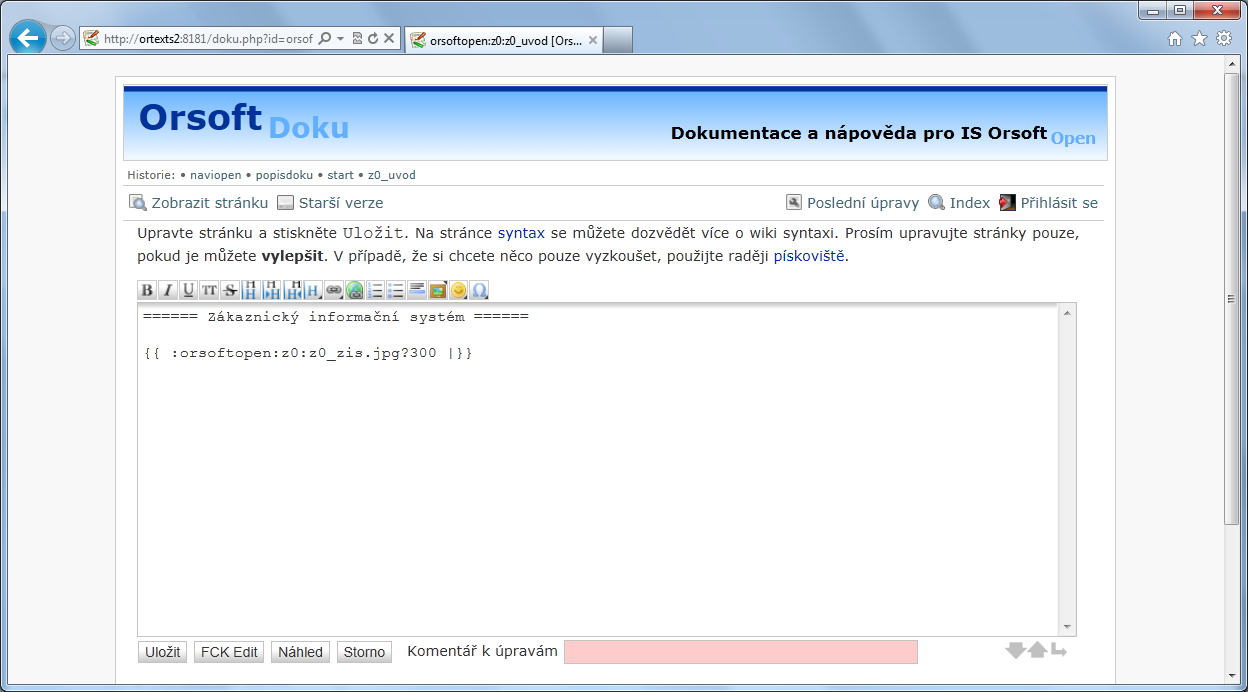Insert an ordered numbered list item

click(x=376, y=291)
